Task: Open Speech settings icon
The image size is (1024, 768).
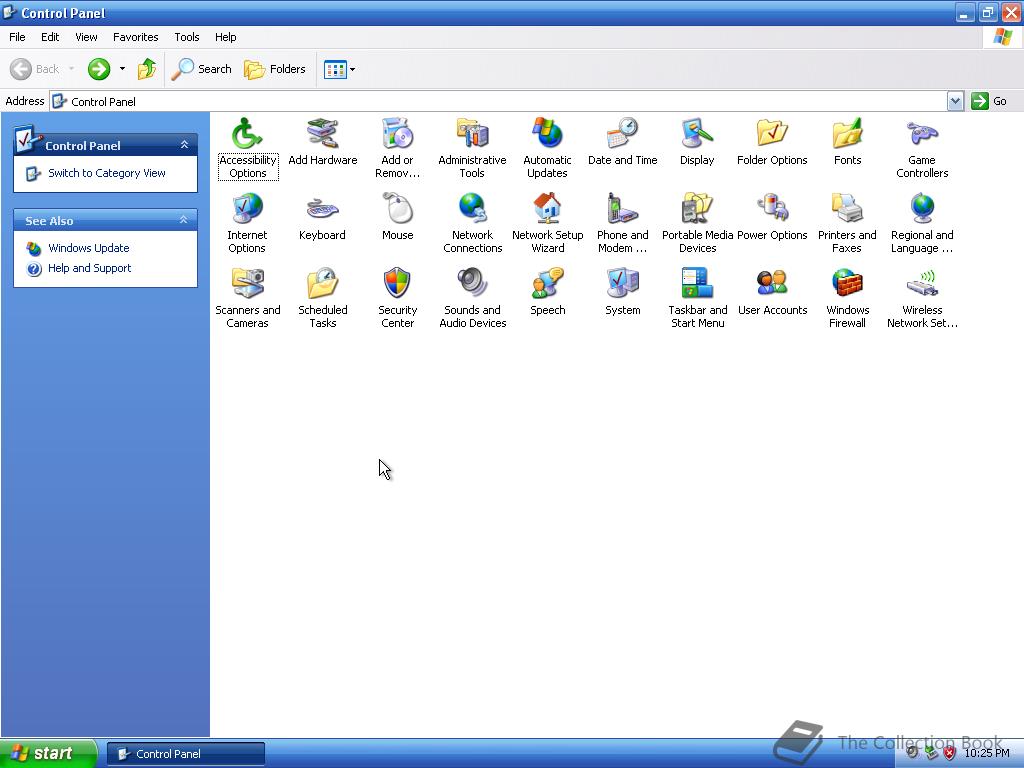Action: click(x=547, y=284)
